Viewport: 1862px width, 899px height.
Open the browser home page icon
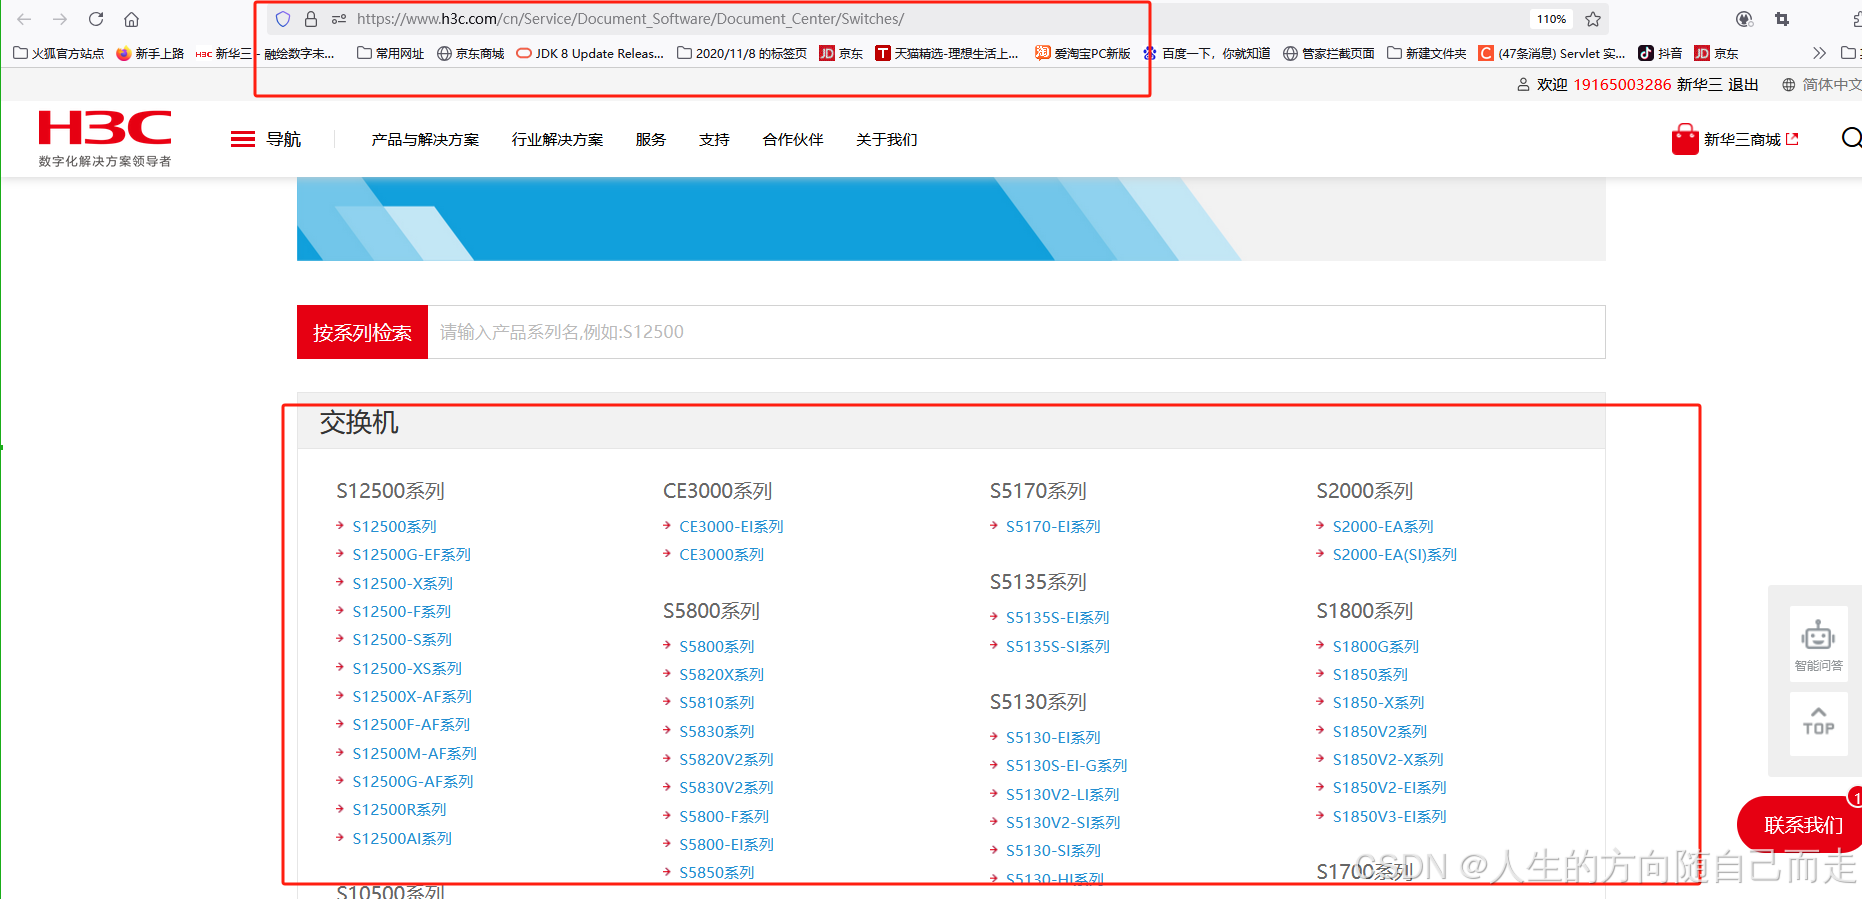pos(131,19)
